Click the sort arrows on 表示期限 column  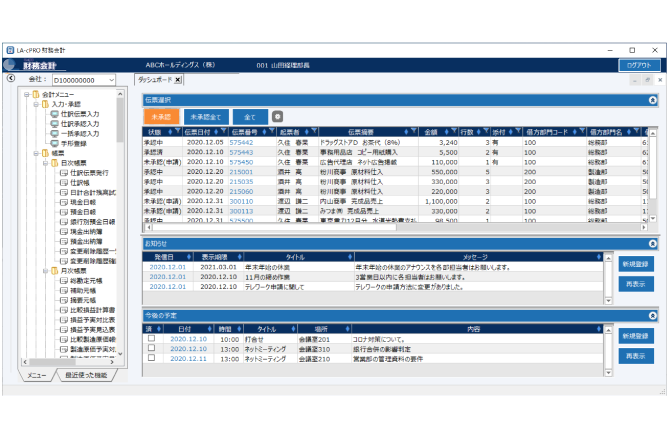tap(239, 257)
